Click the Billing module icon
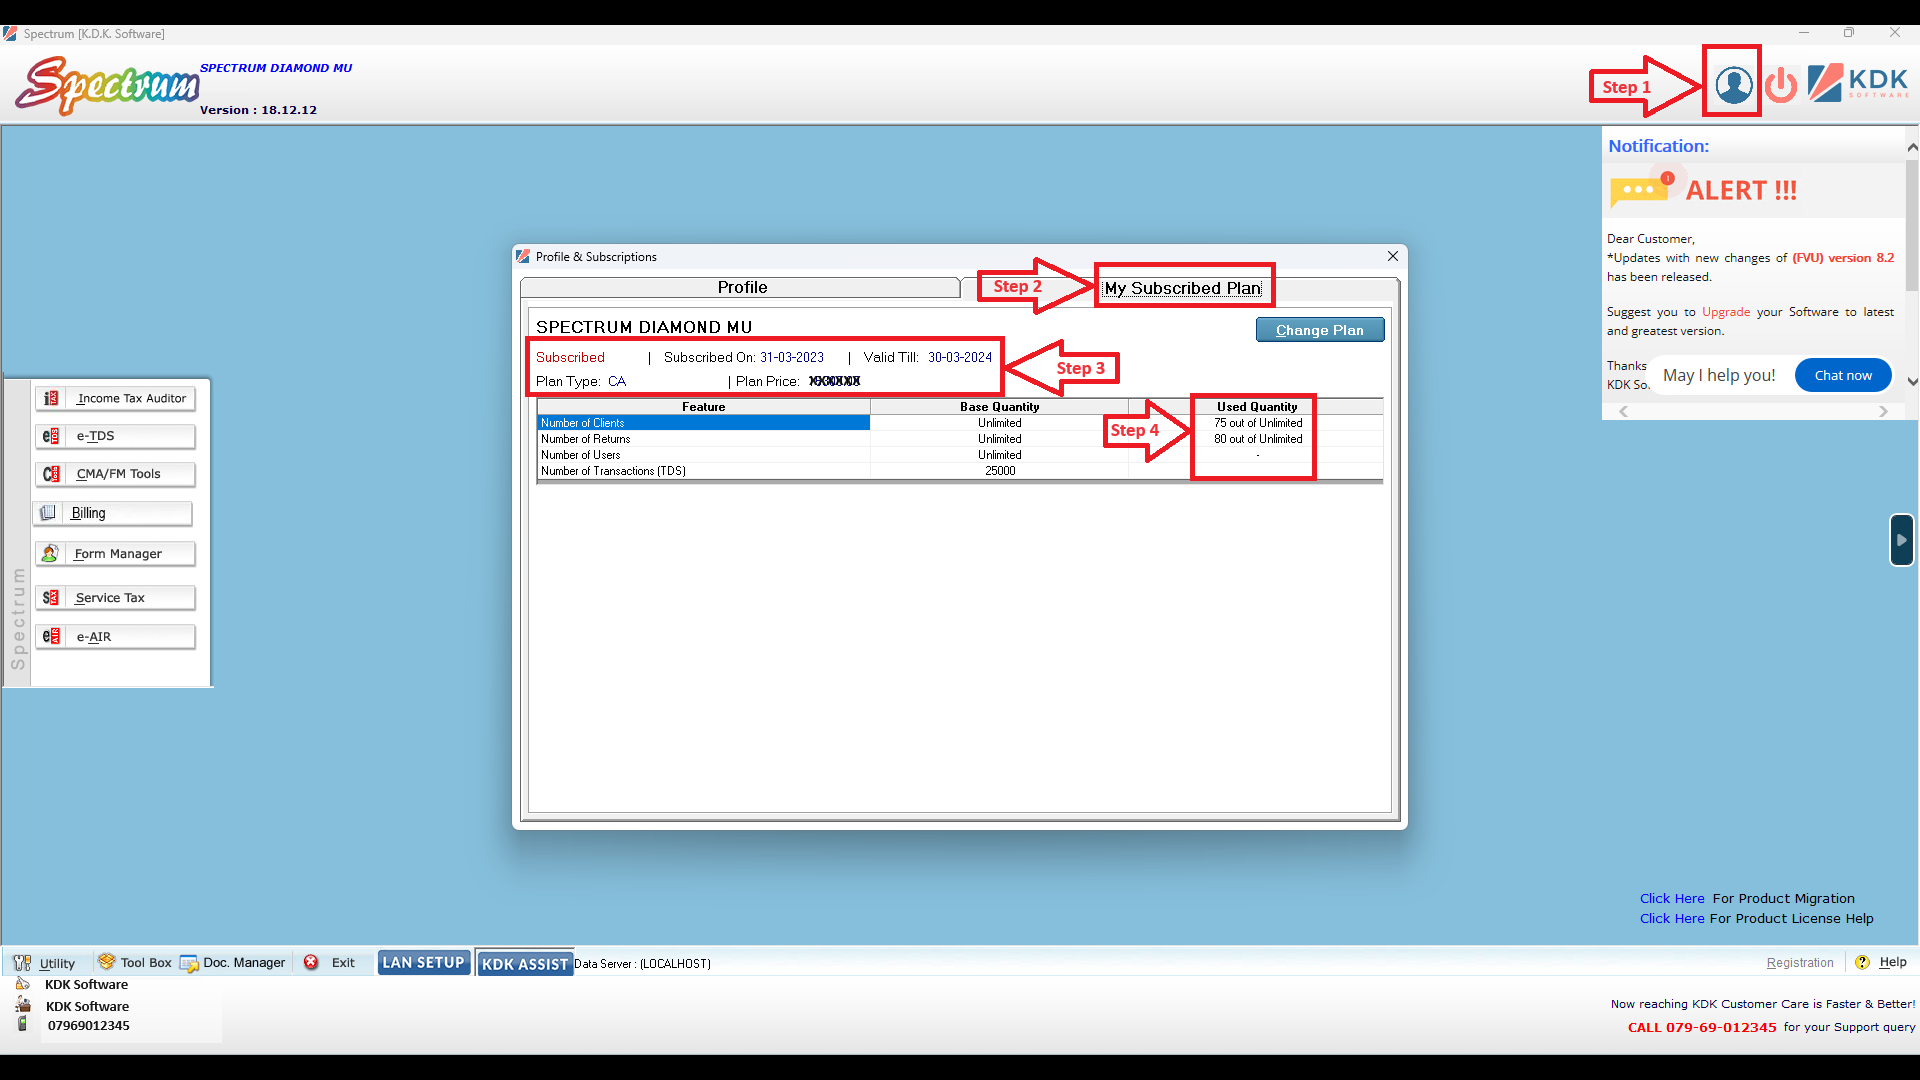The height and width of the screenshot is (1080, 1920). [x=48, y=513]
